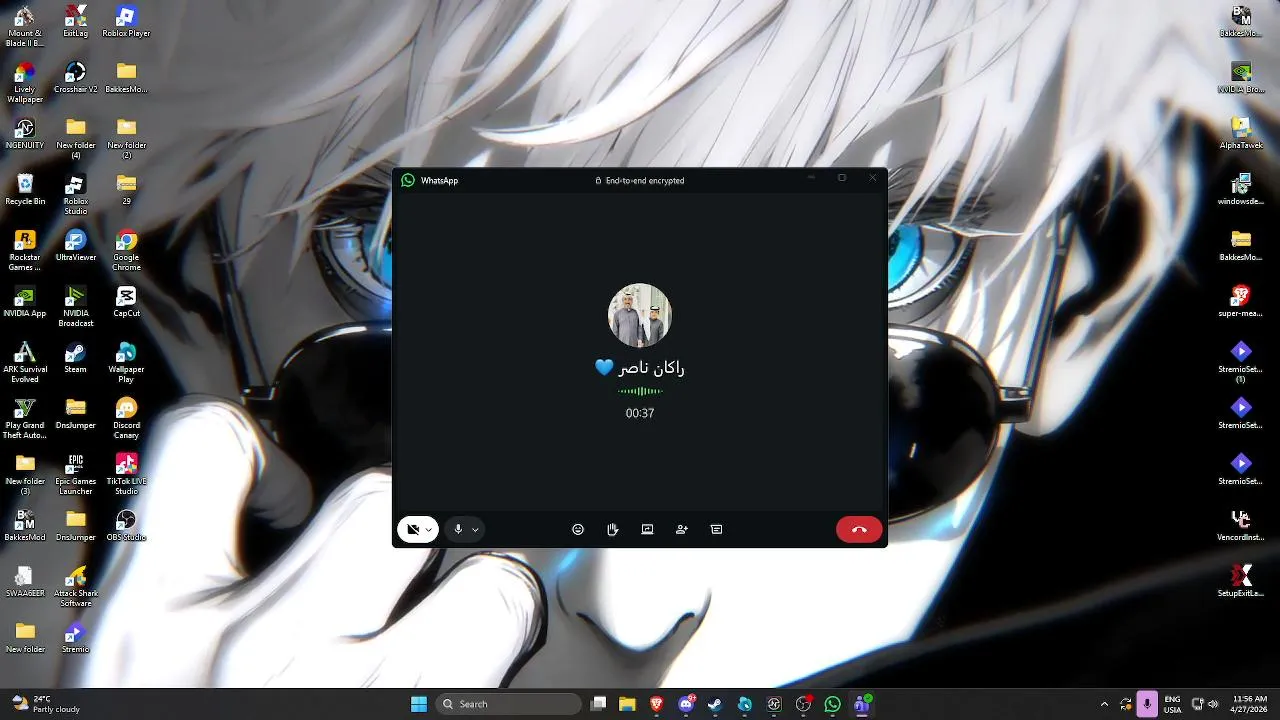
Task: Select the VencordInst... desktop icon
Action: 1241,525
